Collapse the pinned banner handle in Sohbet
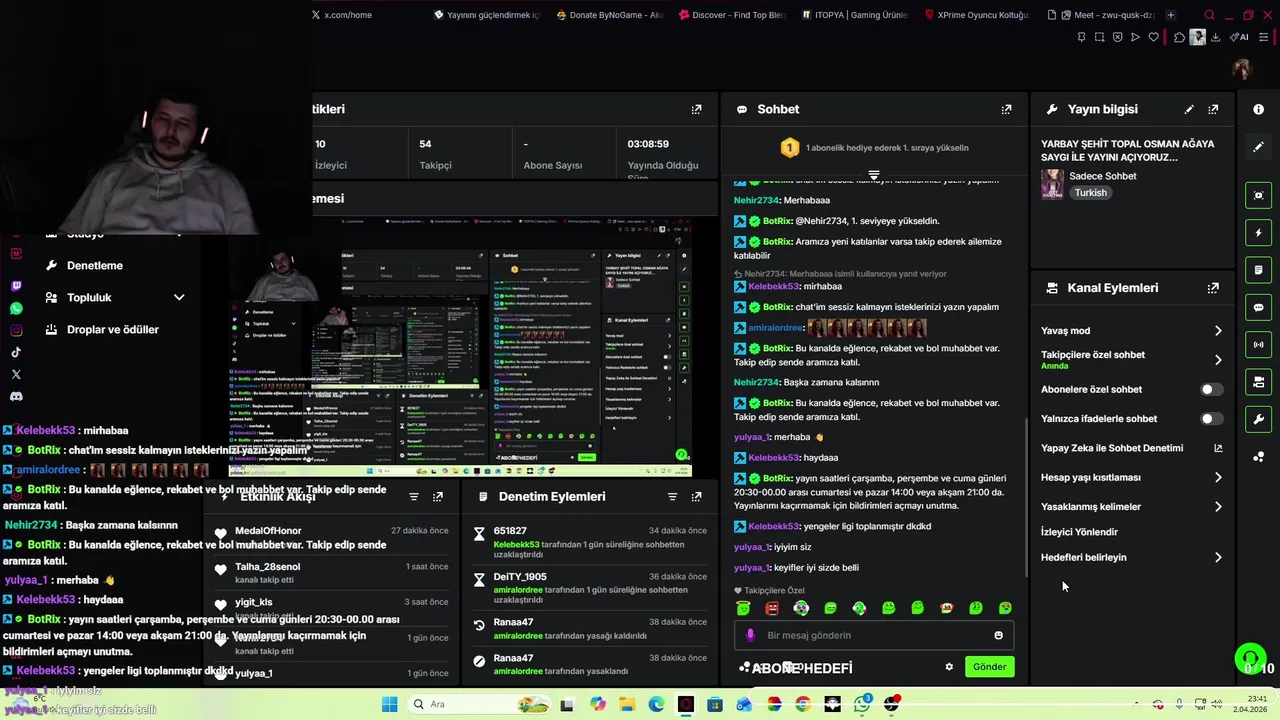 pos(873,175)
